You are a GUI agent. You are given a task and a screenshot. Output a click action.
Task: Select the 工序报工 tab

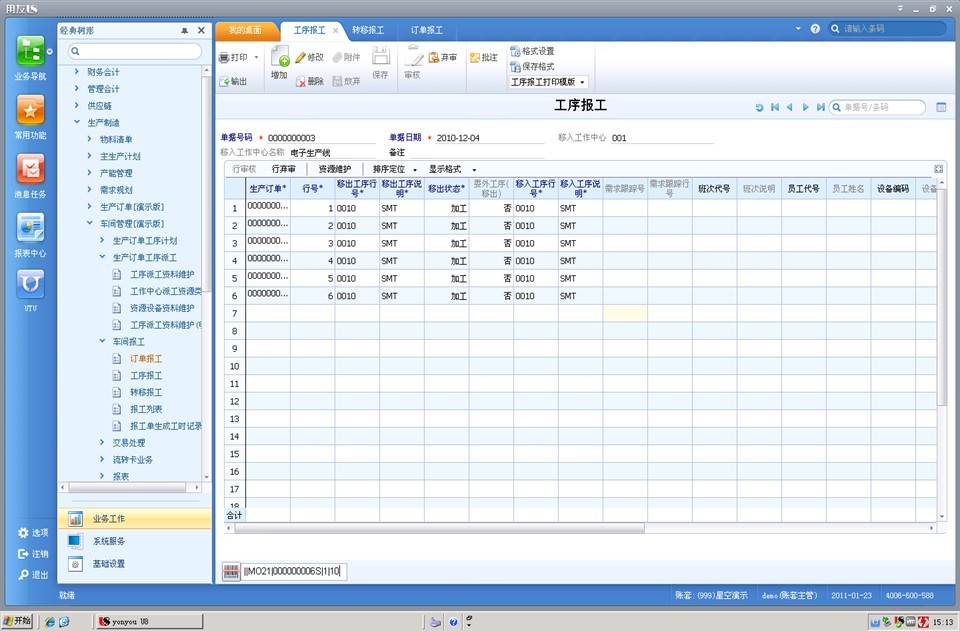click(310, 30)
